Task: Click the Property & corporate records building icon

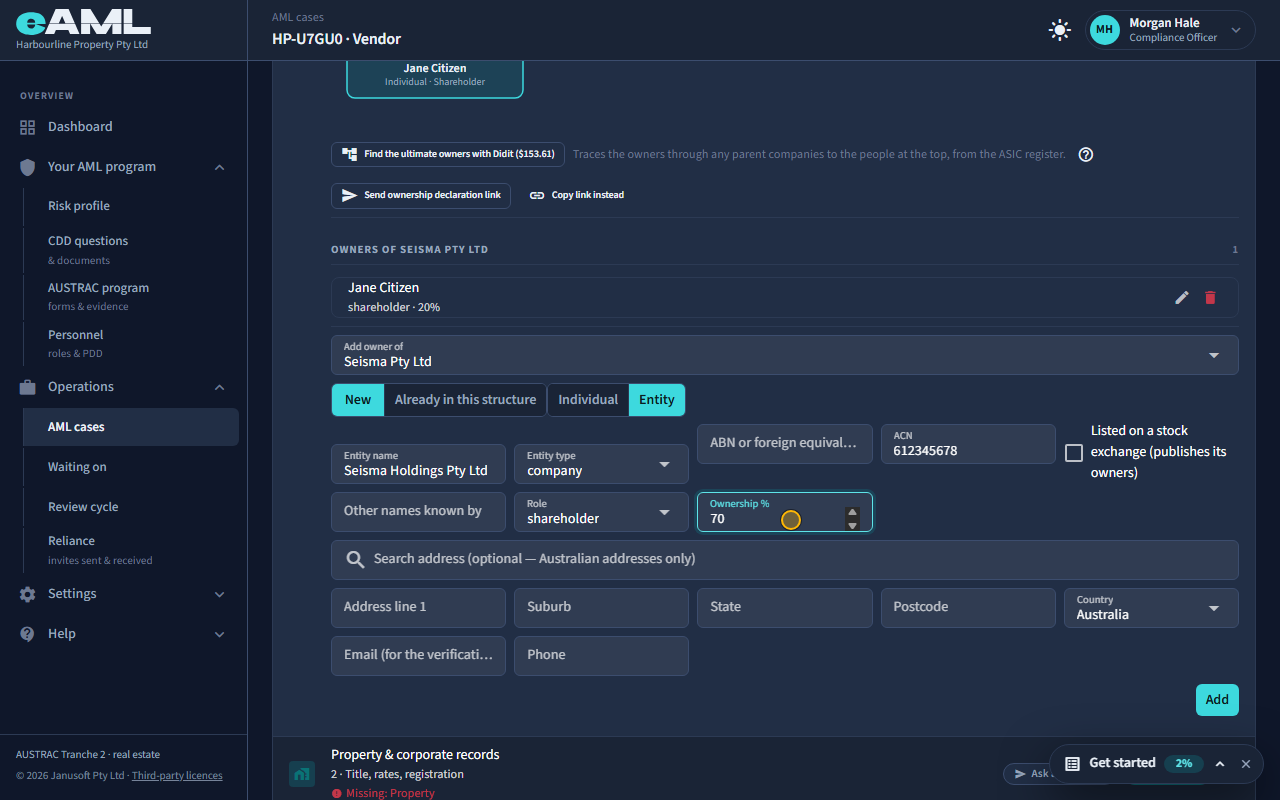Action: click(x=302, y=773)
